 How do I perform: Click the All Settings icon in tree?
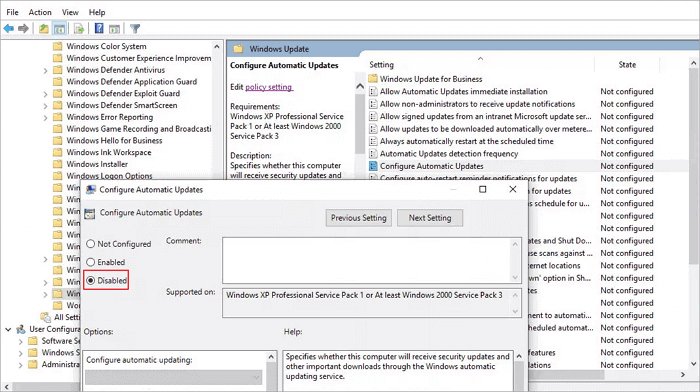pos(46,317)
